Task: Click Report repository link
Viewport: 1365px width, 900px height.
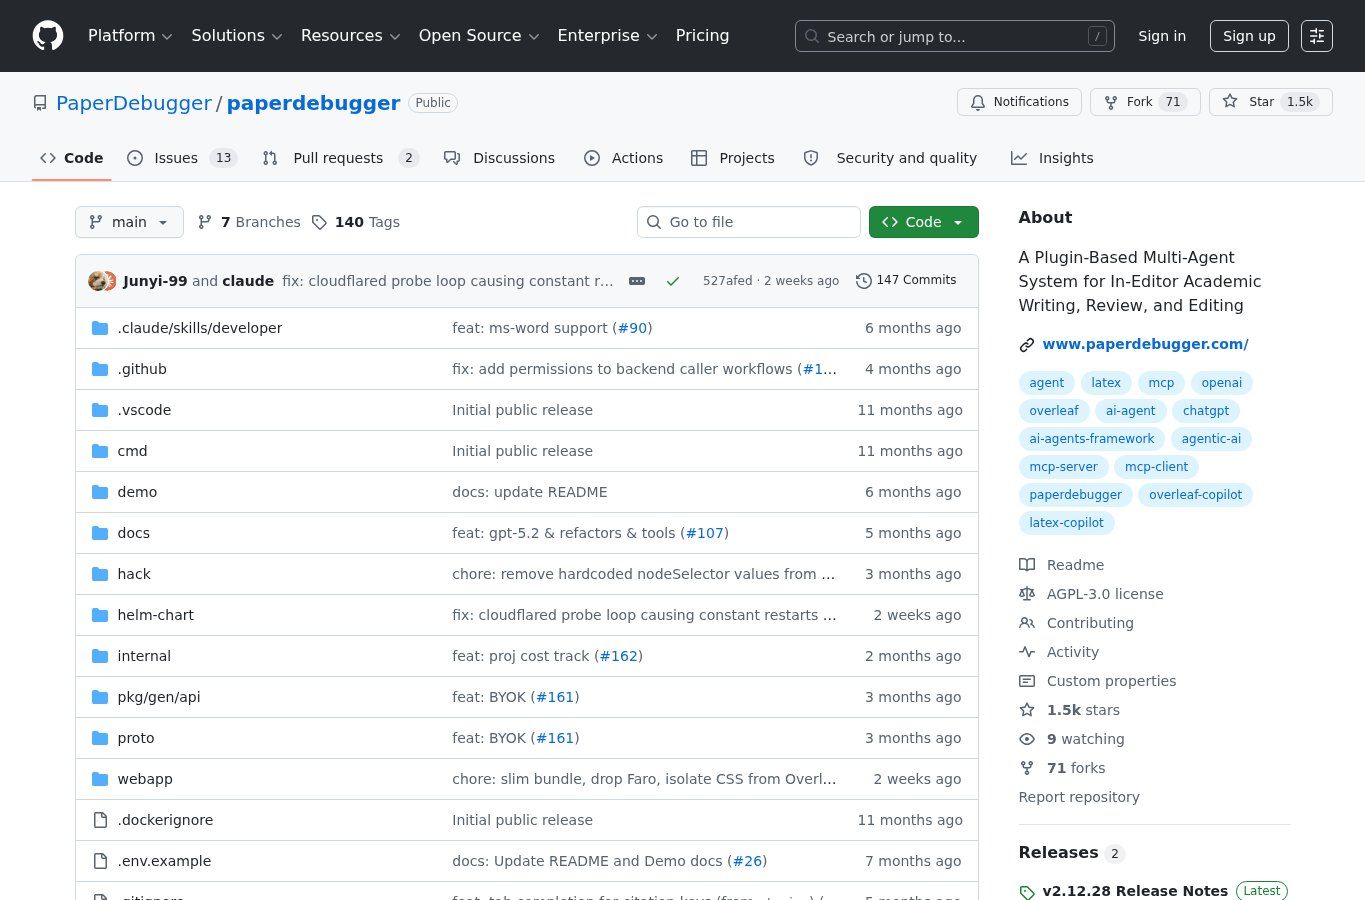Action: (x=1079, y=797)
